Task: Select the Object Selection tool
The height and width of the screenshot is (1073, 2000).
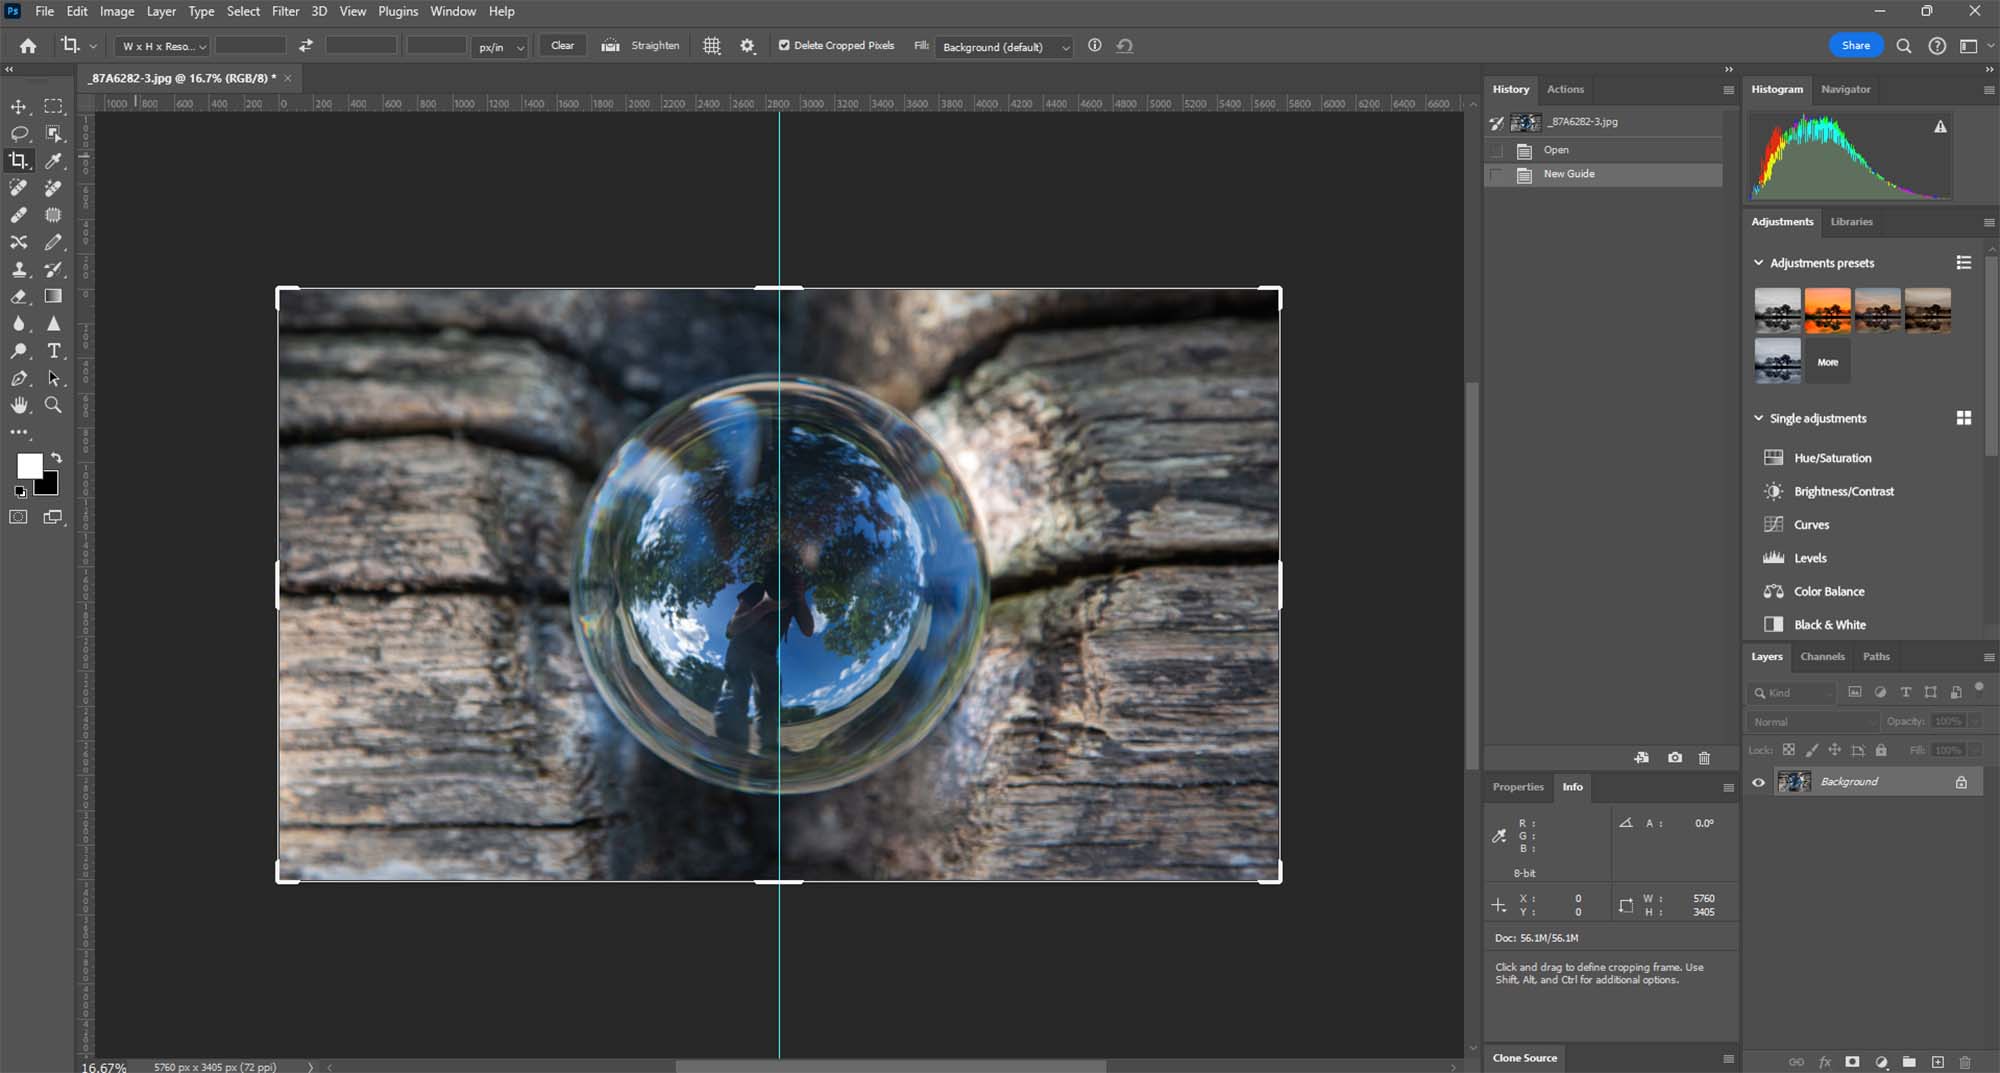Action: (x=54, y=133)
